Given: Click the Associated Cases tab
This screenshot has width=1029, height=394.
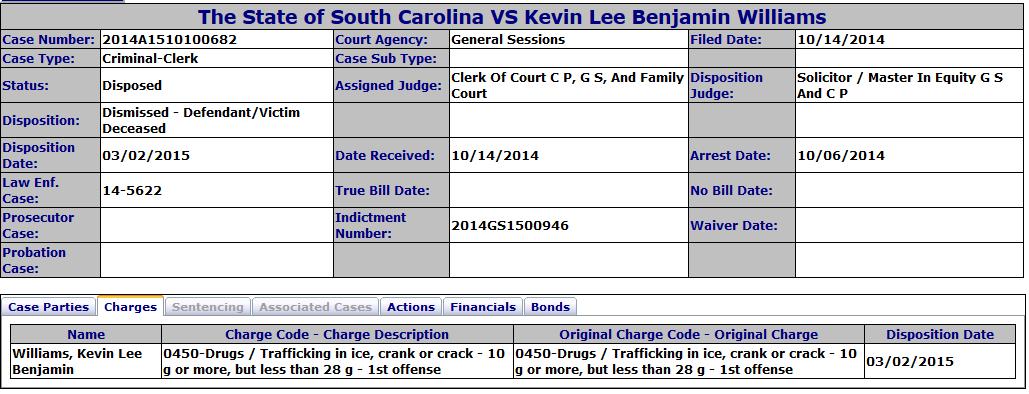Looking at the screenshot, I should (315, 307).
